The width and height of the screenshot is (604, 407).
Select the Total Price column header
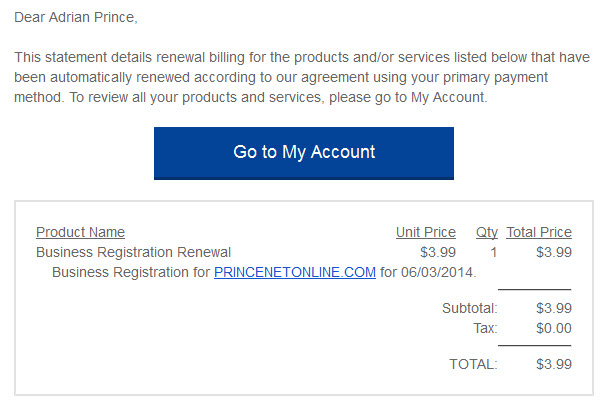coord(539,232)
